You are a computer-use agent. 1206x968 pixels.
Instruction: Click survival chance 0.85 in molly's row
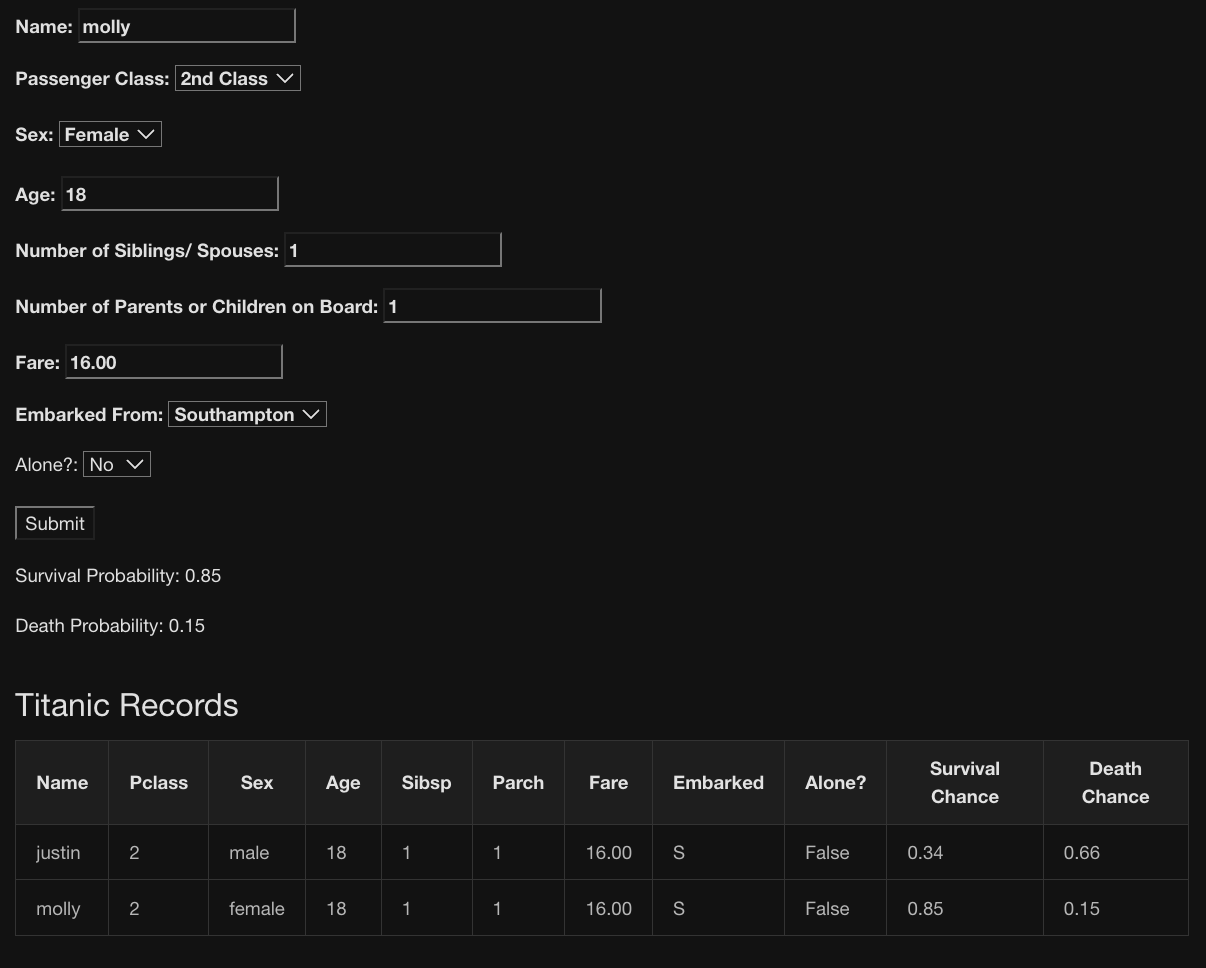coord(965,909)
